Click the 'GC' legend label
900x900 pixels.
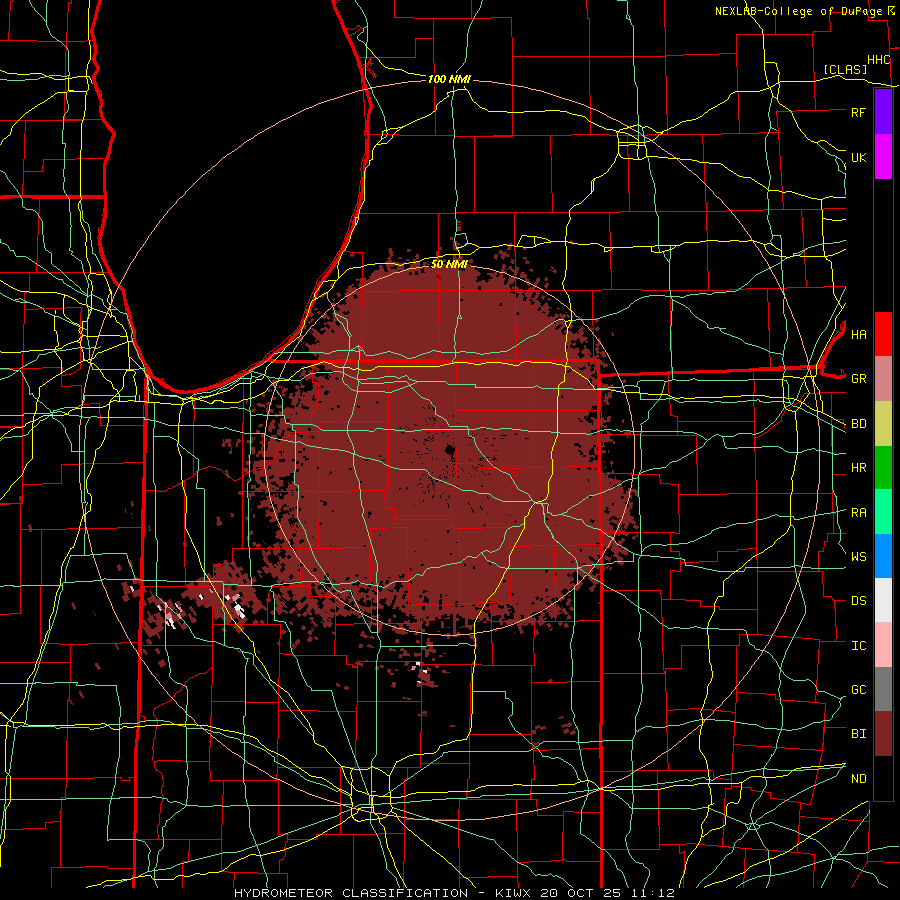(x=858, y=690)
